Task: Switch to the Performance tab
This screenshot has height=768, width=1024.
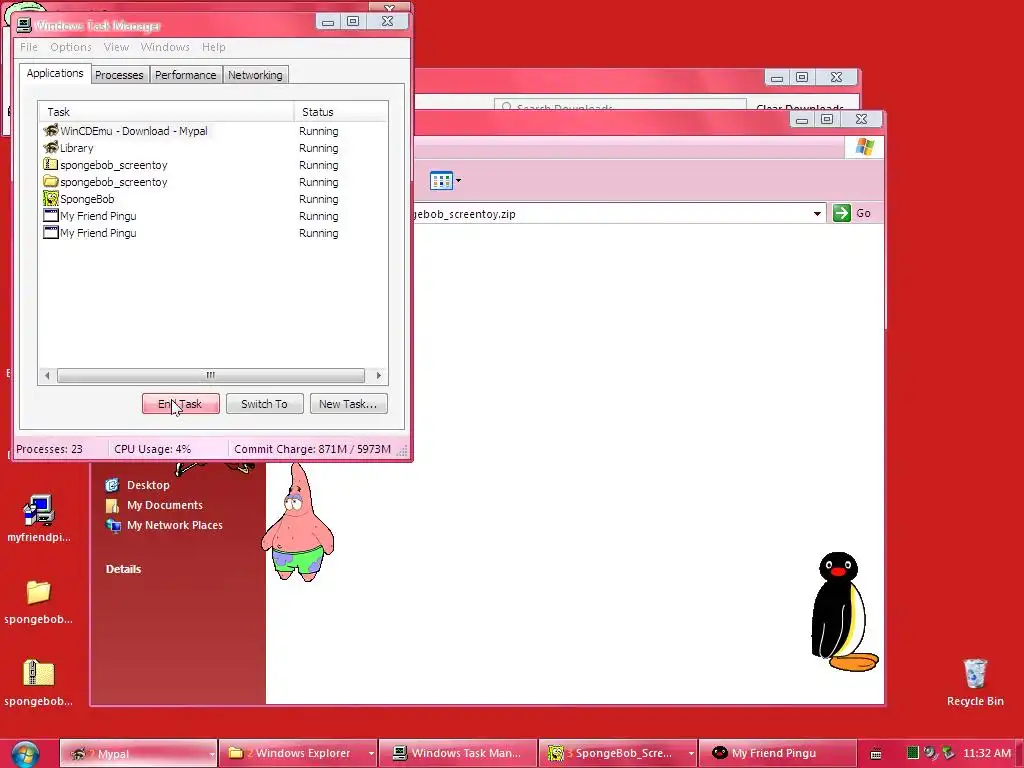Action: click(x=185, y=75)
